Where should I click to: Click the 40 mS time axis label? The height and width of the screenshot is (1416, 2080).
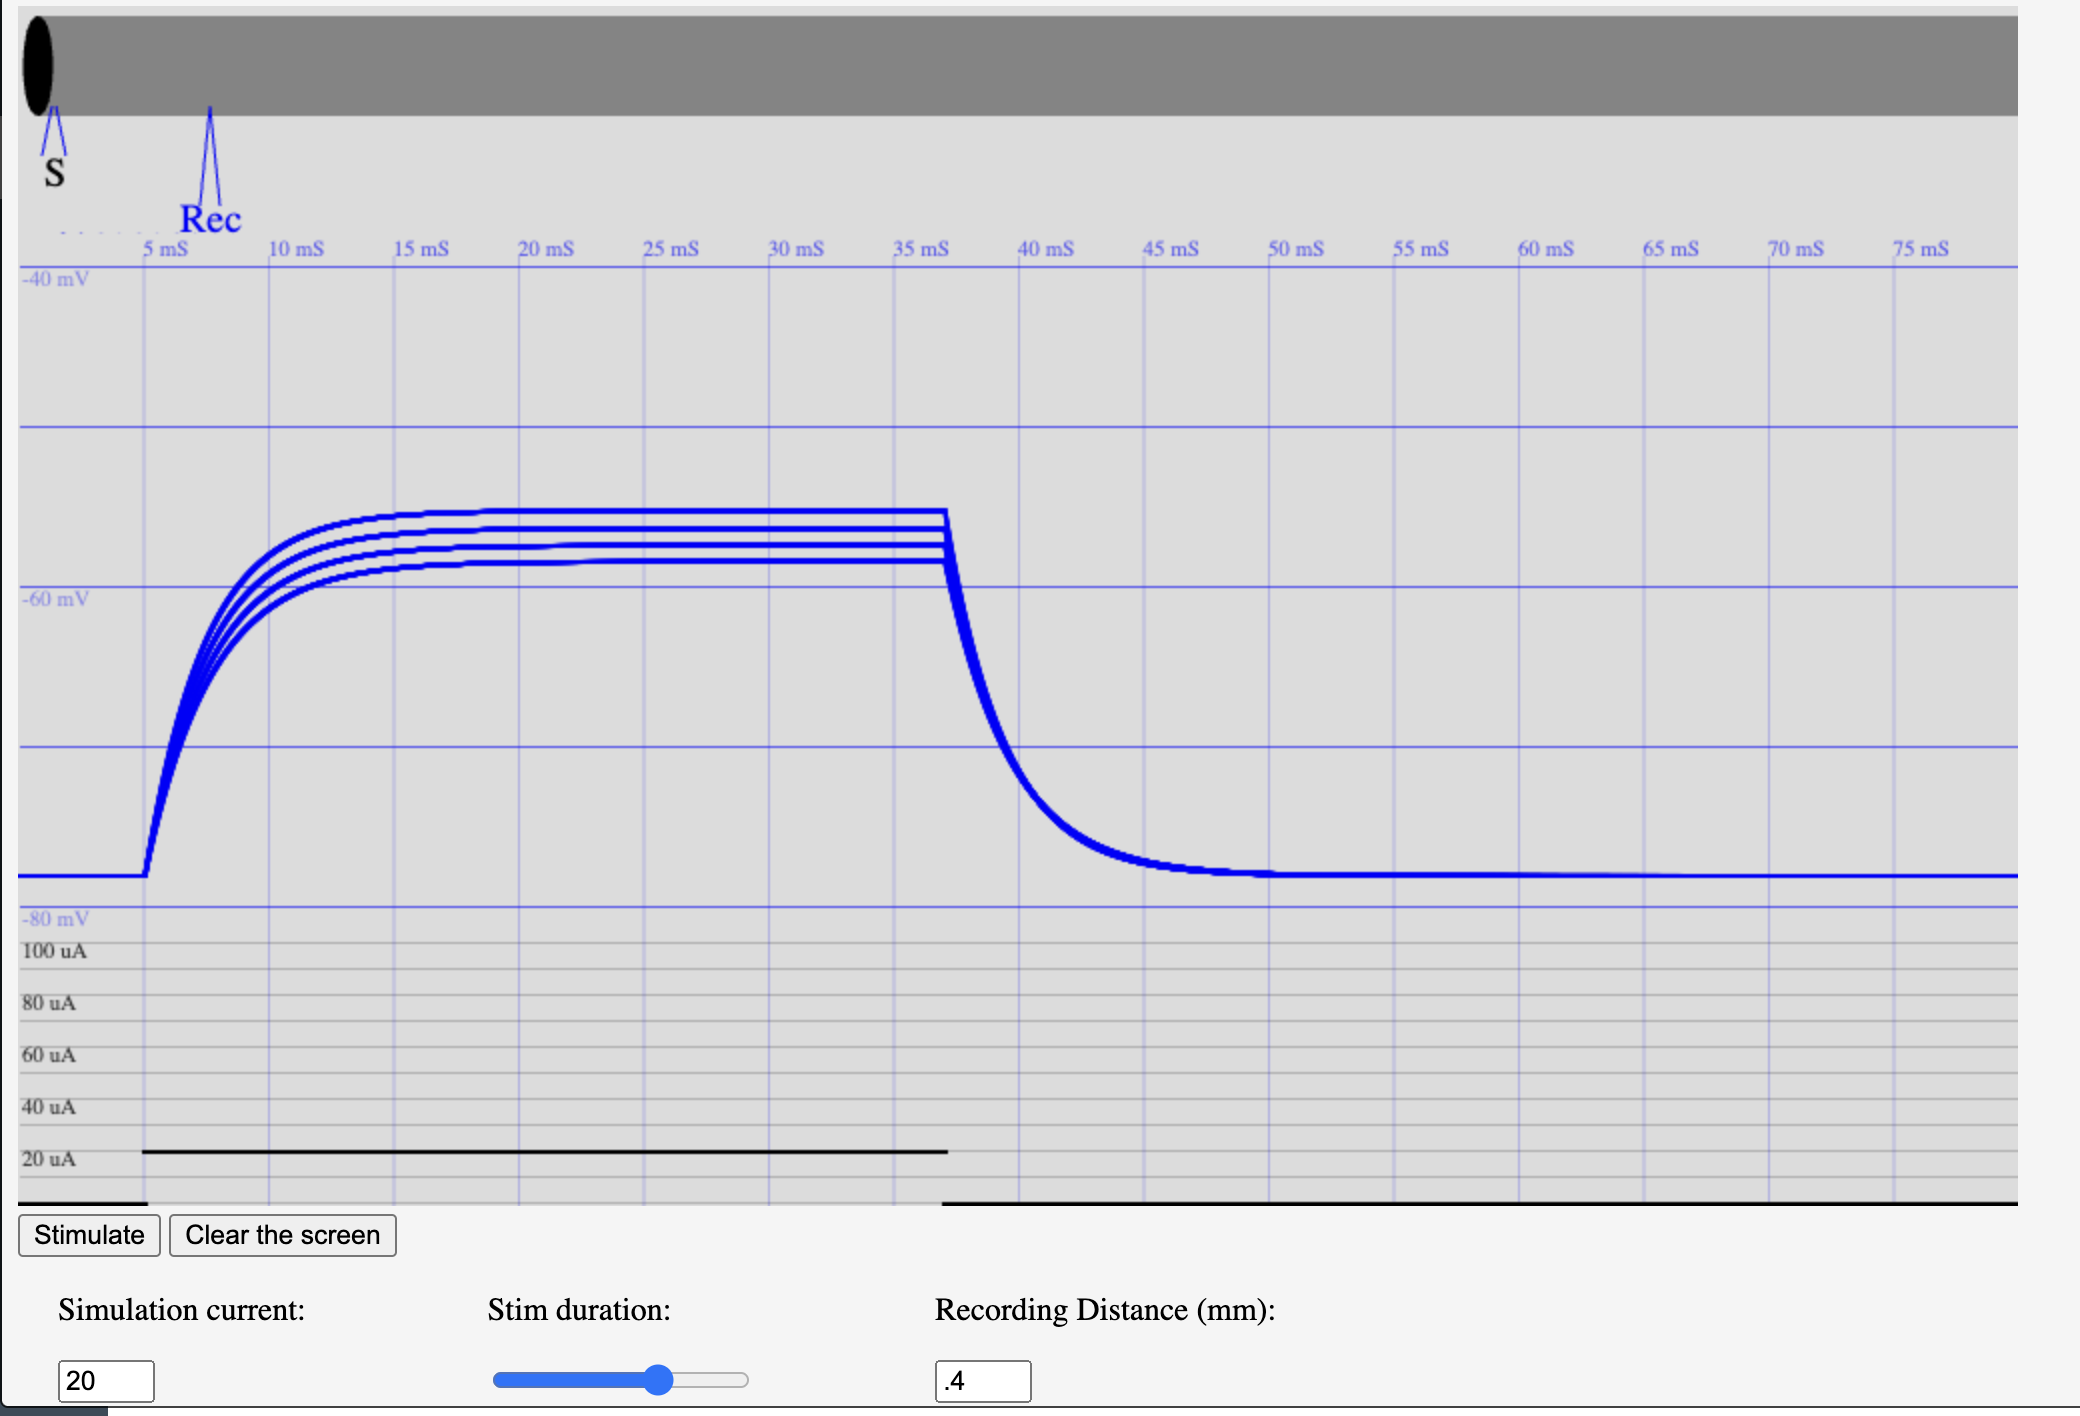(x=1046, y=248)
